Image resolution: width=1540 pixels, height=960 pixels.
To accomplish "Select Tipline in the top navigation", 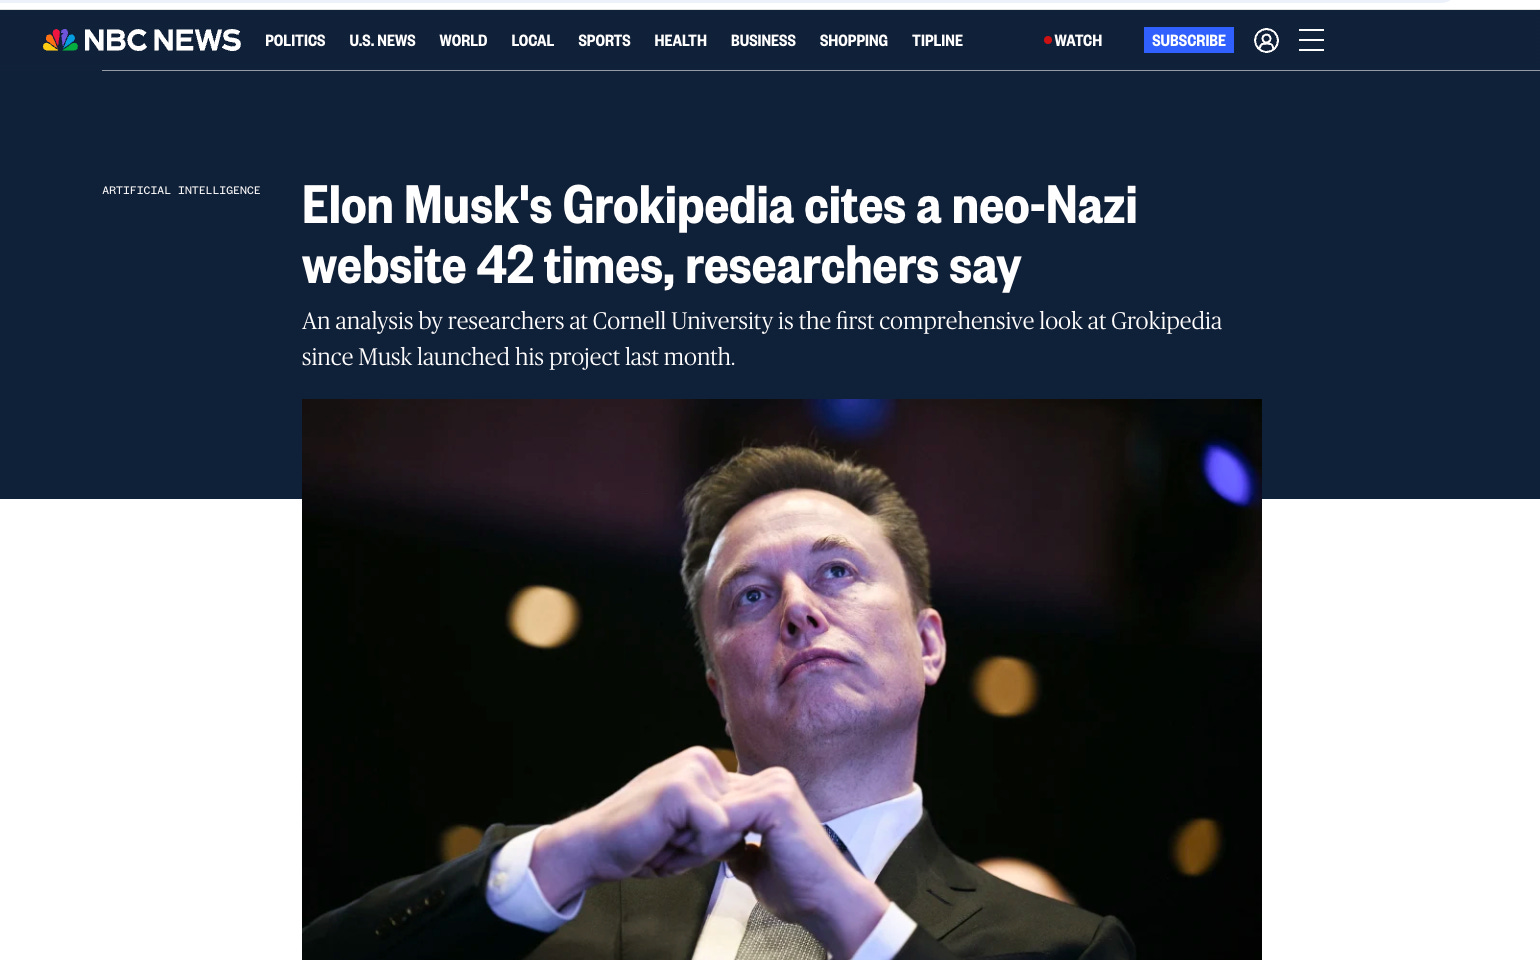I will (937, 40).
